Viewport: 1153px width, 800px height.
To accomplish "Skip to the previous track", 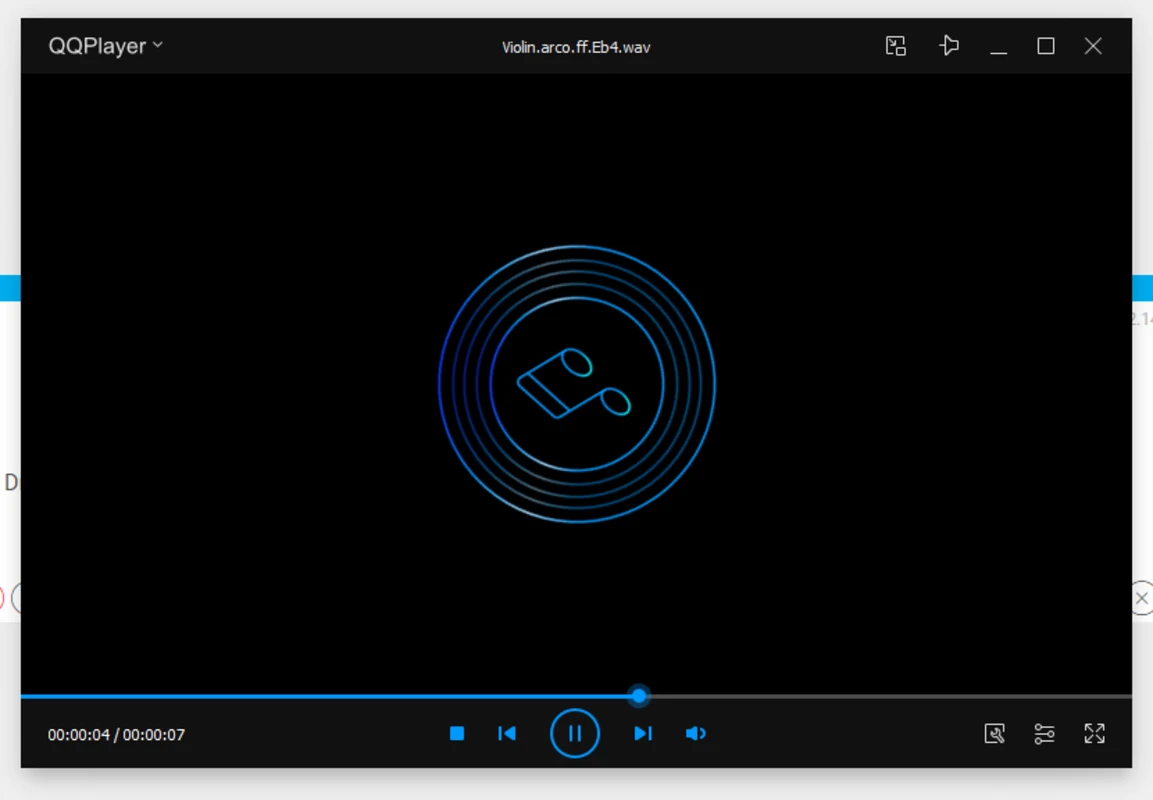I will point(507,733).
